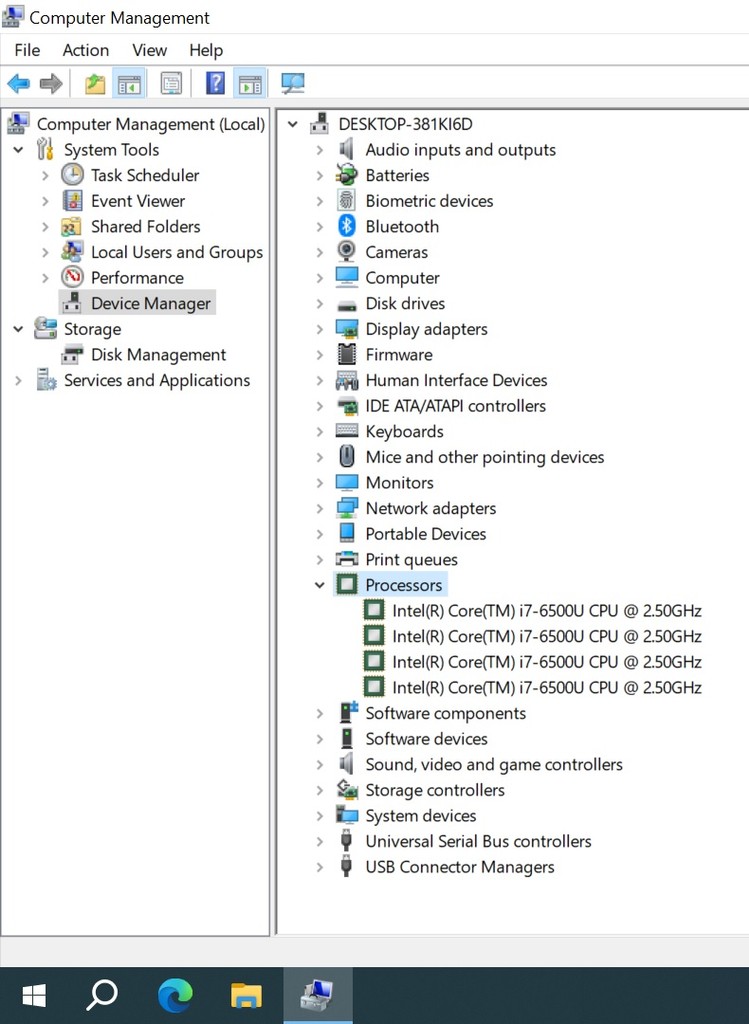
Task: Expand the Disk drives category
Action: coord(319,304)
